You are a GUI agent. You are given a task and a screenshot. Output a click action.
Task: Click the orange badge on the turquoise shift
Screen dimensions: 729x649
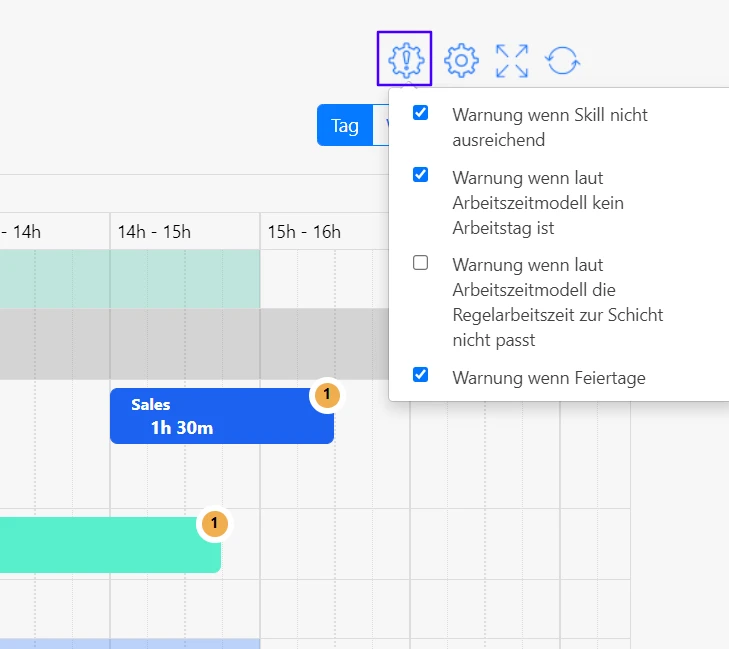(x=213, y=523)
